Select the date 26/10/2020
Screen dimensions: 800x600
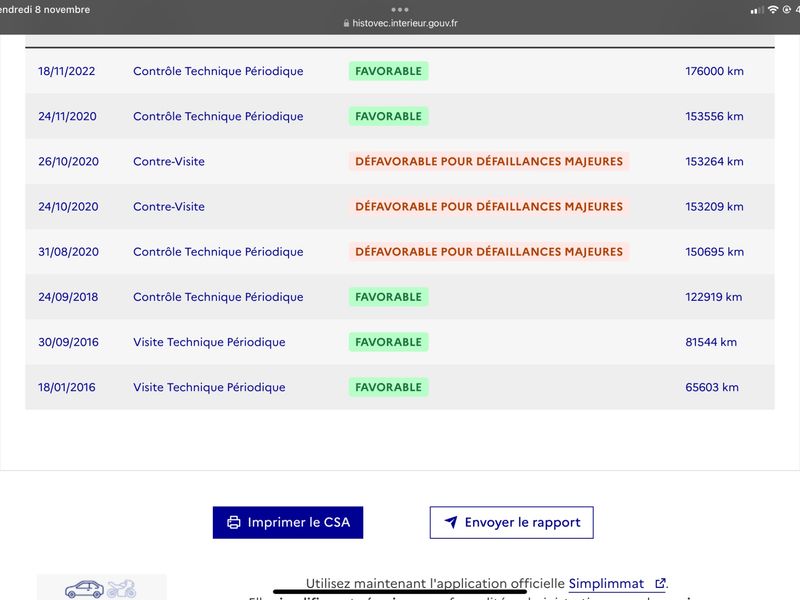[68, 161]
